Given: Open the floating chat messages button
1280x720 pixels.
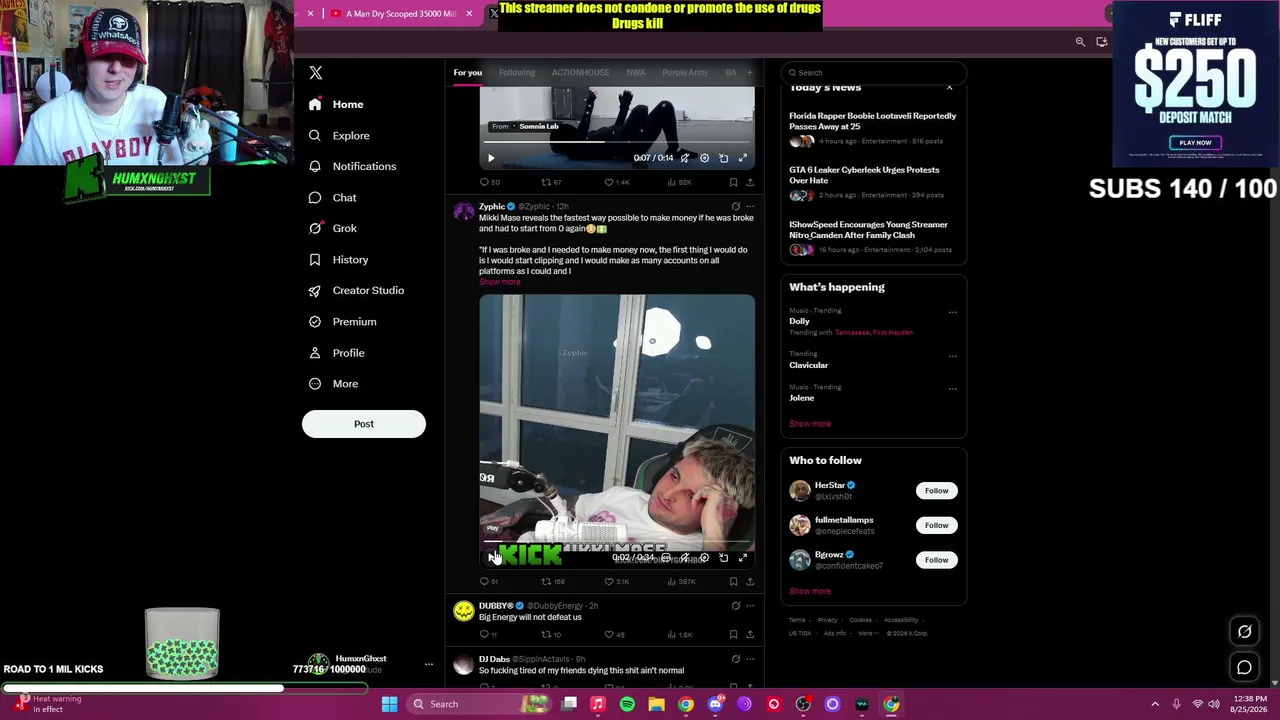Looking at the screenshot, I should [1245, 667].
